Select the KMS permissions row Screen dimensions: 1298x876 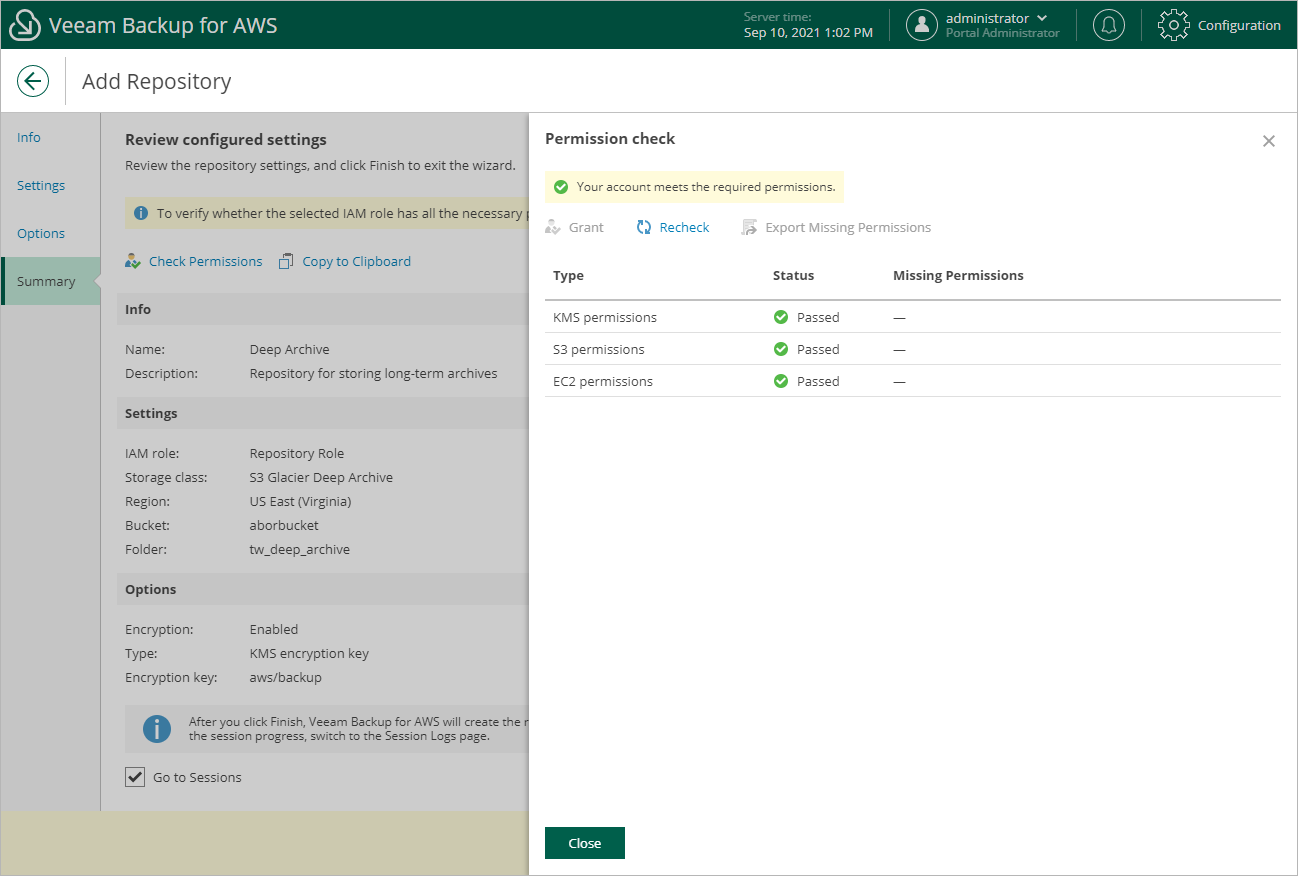605,317
